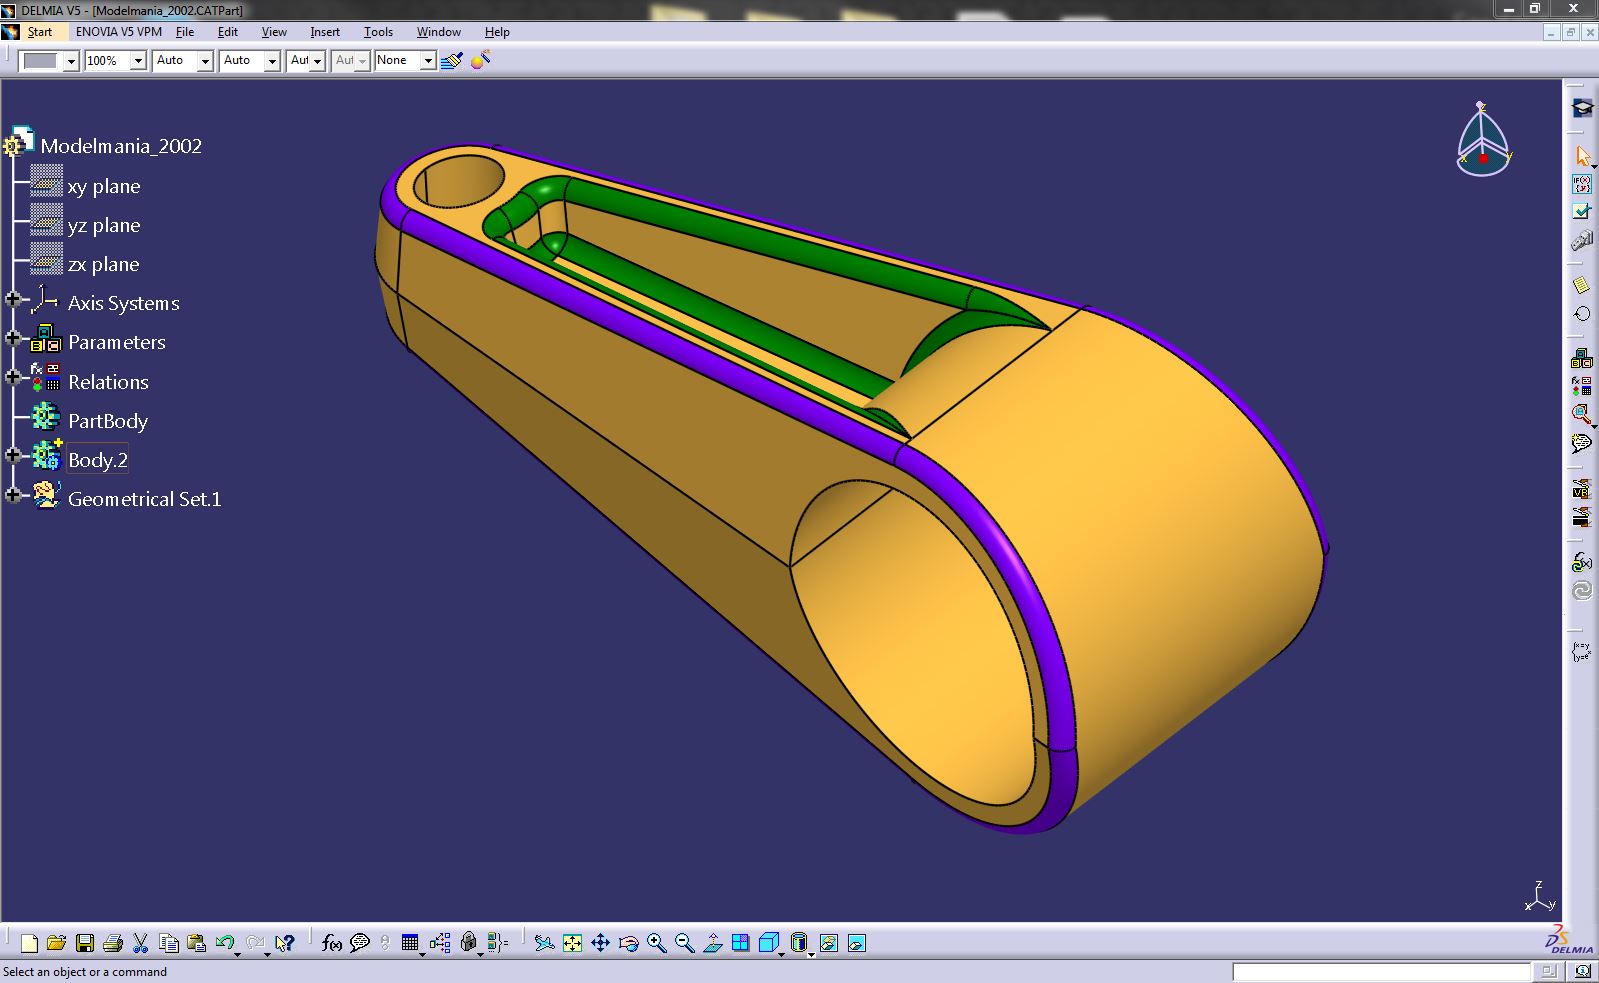The width and height of the screenshot is (1599, 983).
Task: Open the Formula f(x) editor
Action: (x=332, y=943)
